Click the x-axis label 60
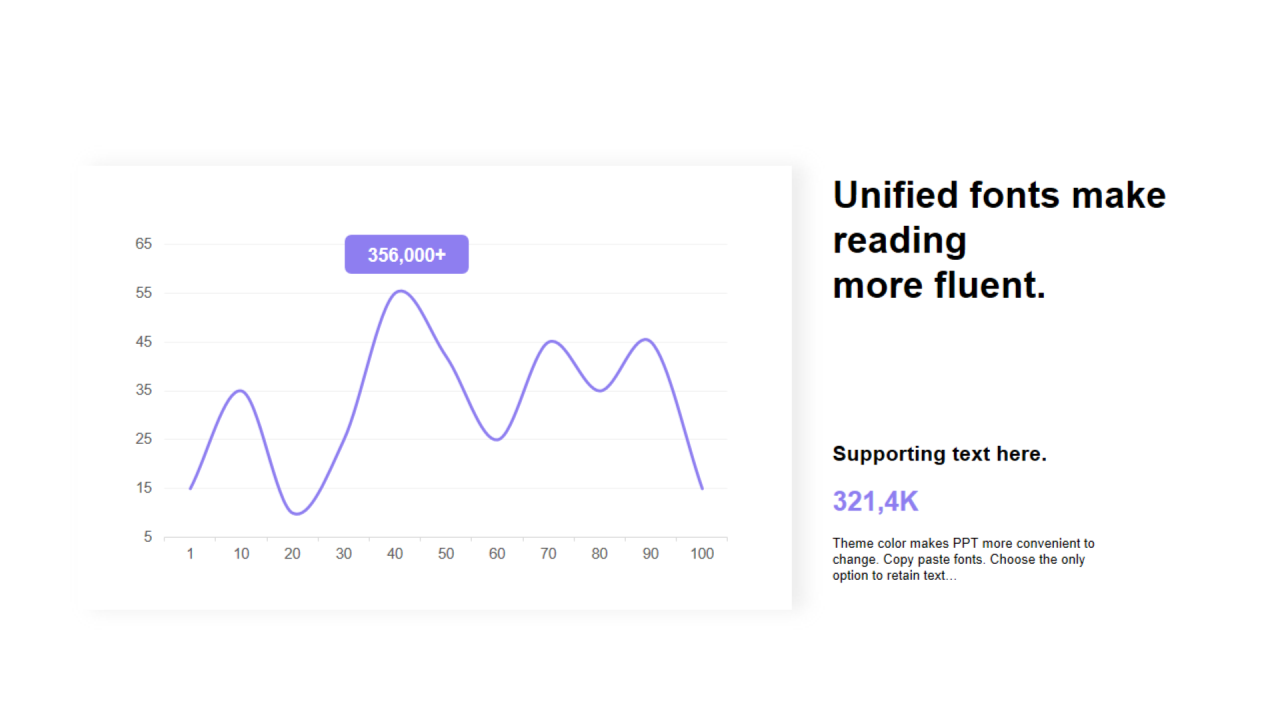Image resolution: width=1280 pixels, height=720 pixels. pyautogui.click(x=497, y=554)
